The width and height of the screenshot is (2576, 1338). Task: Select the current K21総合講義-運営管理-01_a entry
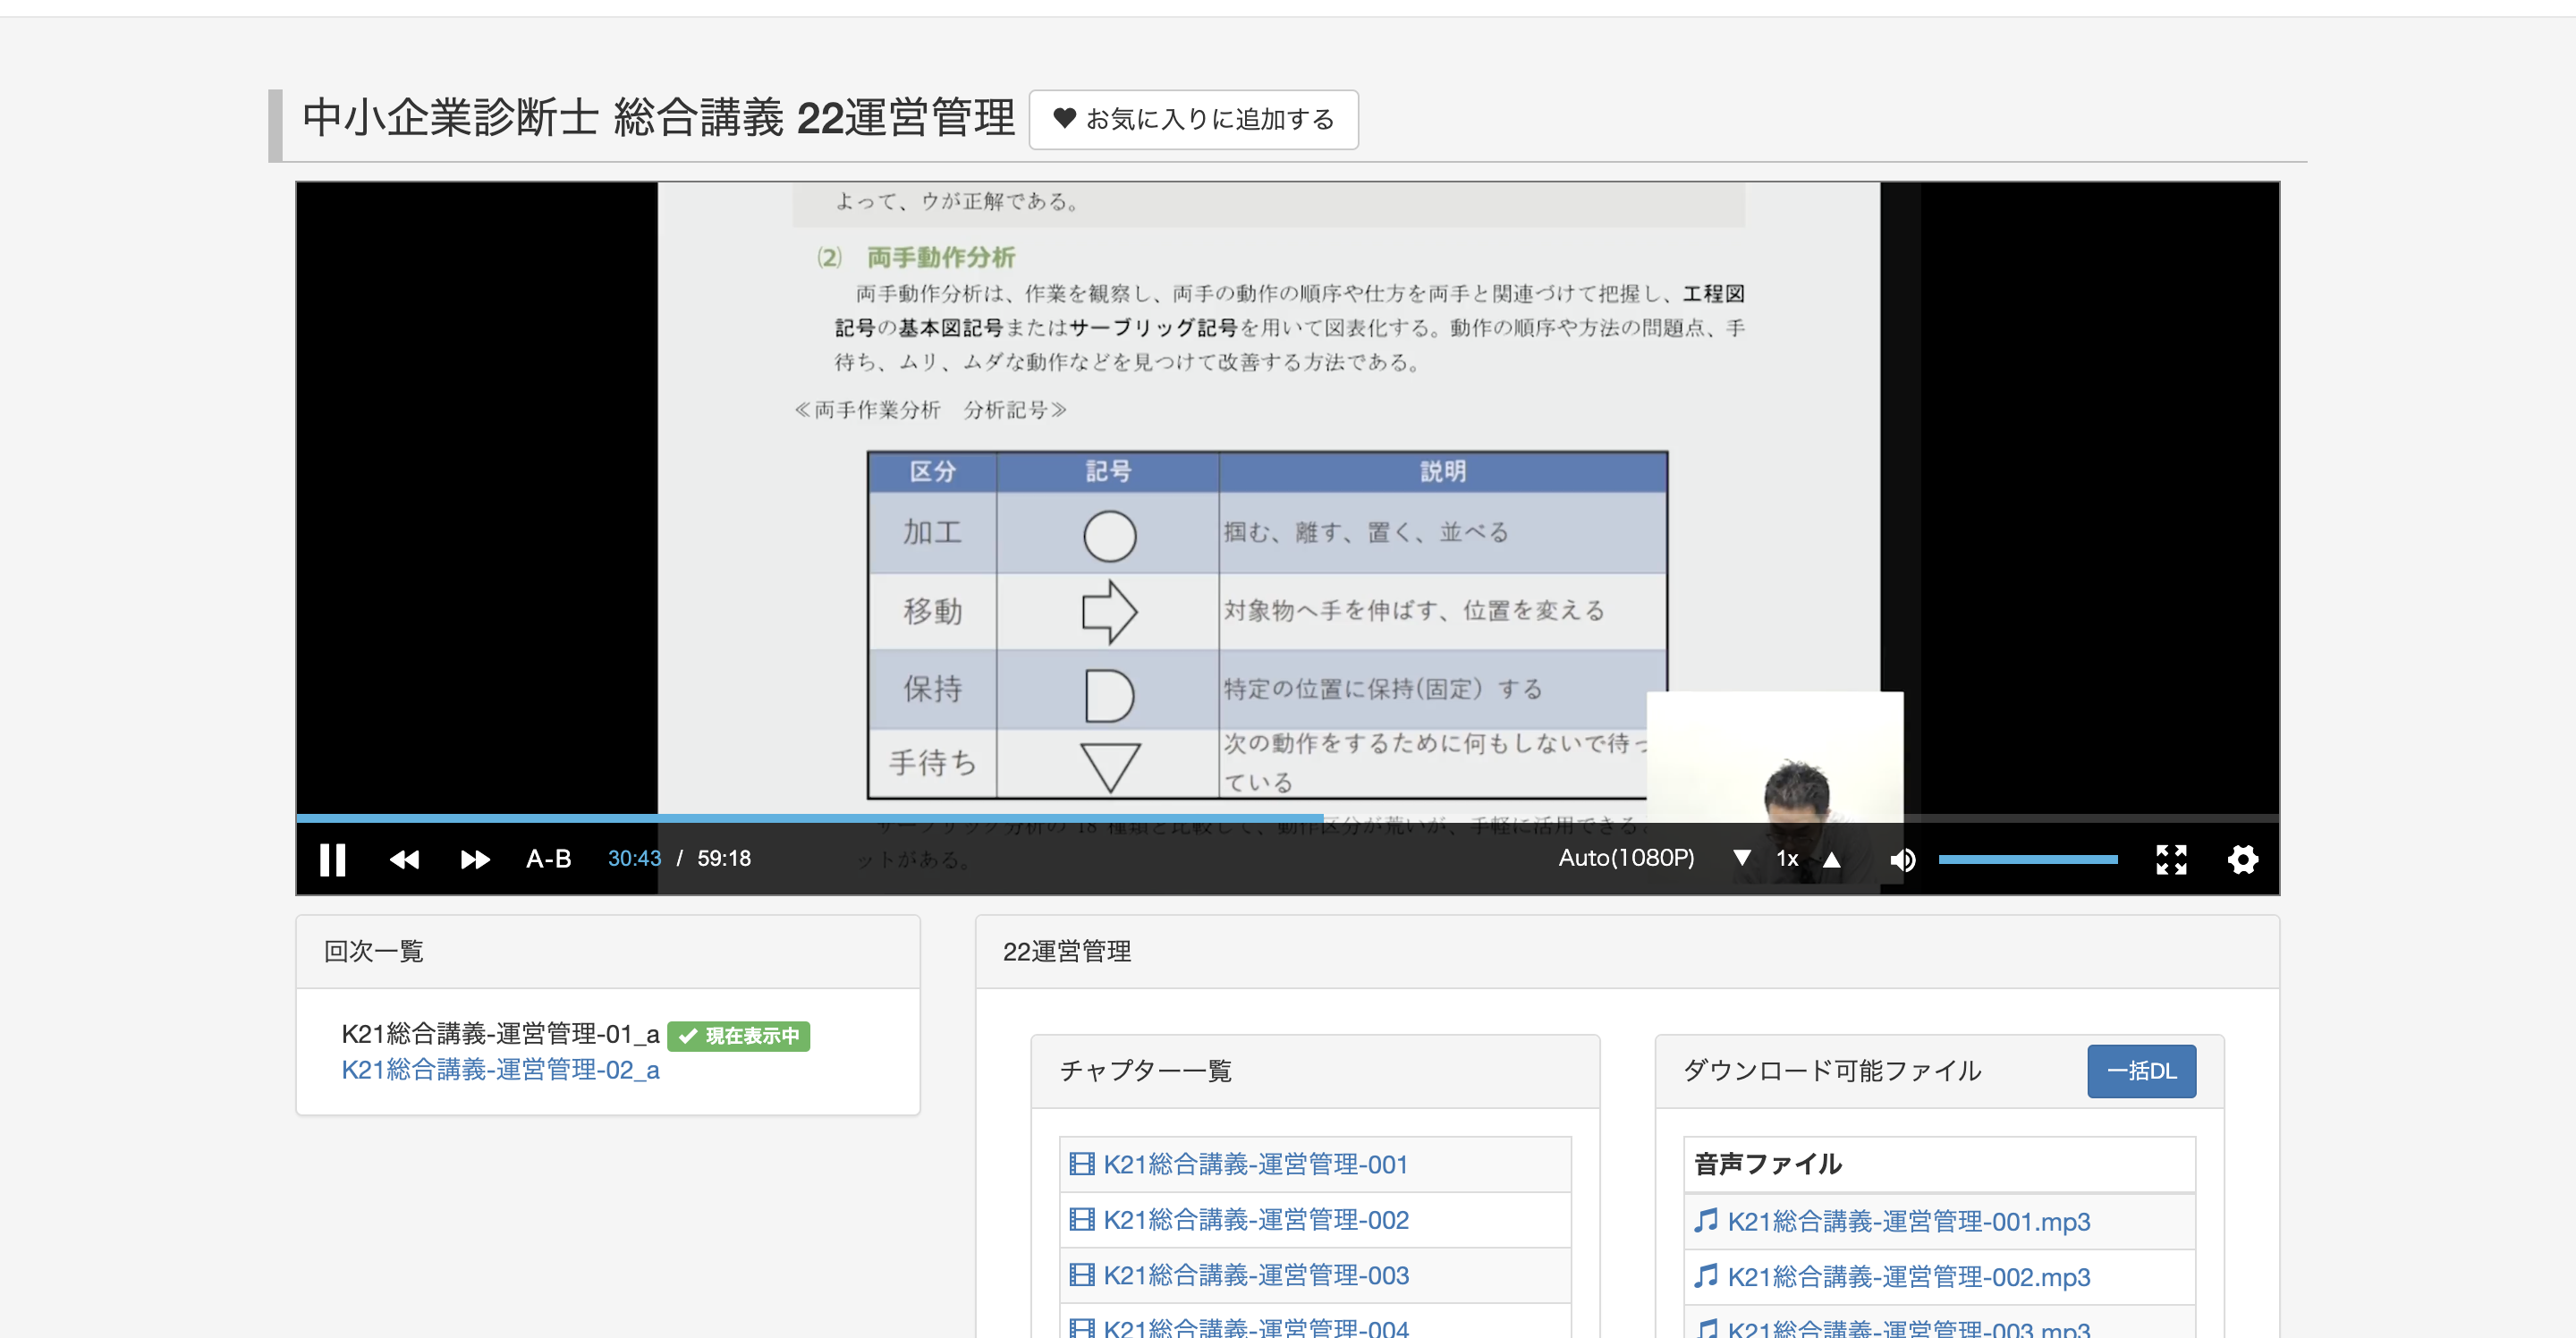500,1033
